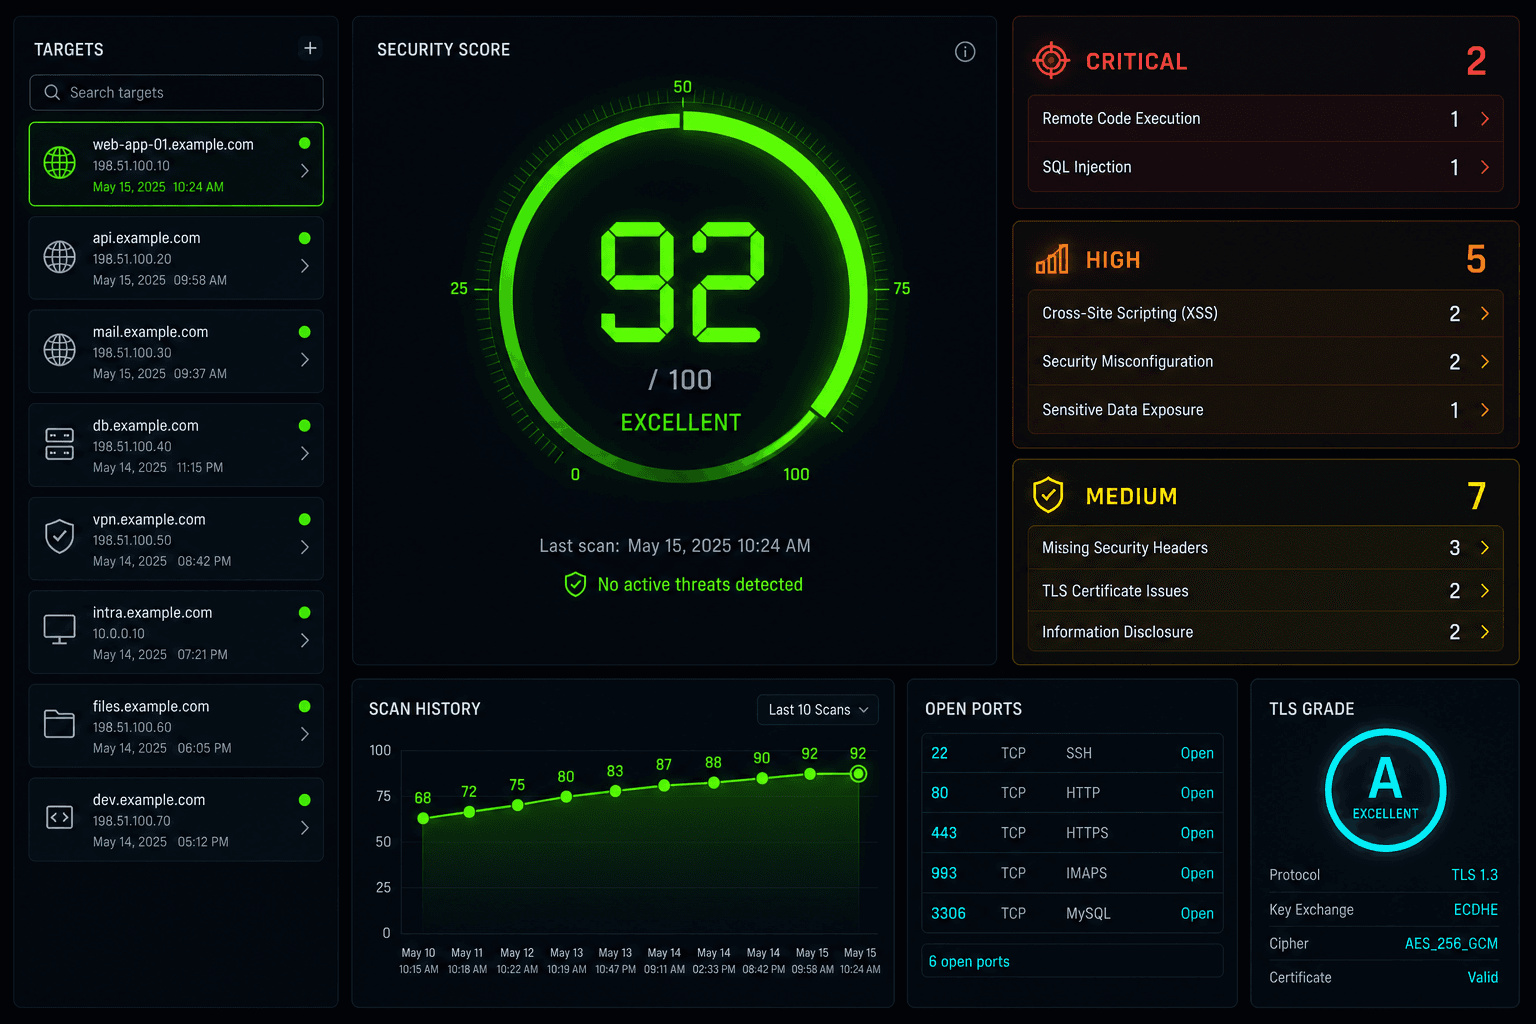This screenshot has height=1024, width=1536.
Task: Click the High count number 5
Action: tap(1476, 259)
